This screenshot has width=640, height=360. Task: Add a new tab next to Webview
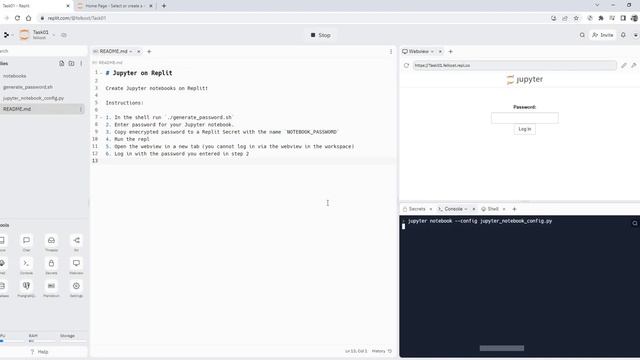[x=451, y=51]
